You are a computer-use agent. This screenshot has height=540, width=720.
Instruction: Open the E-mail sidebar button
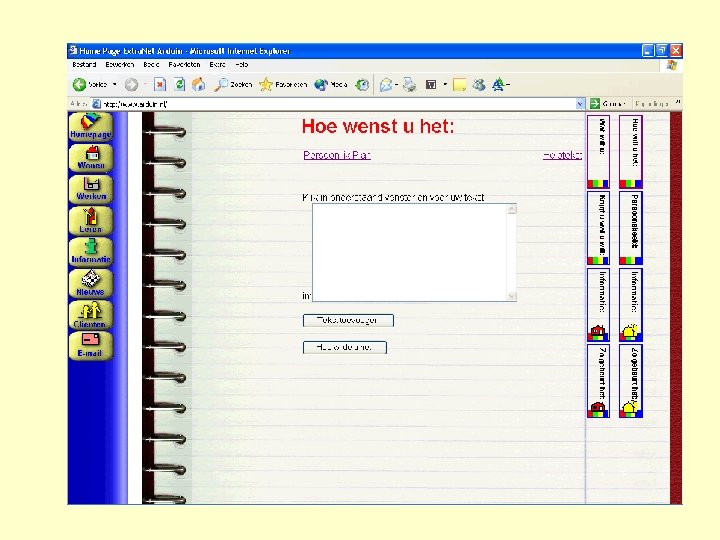(90, 345)
